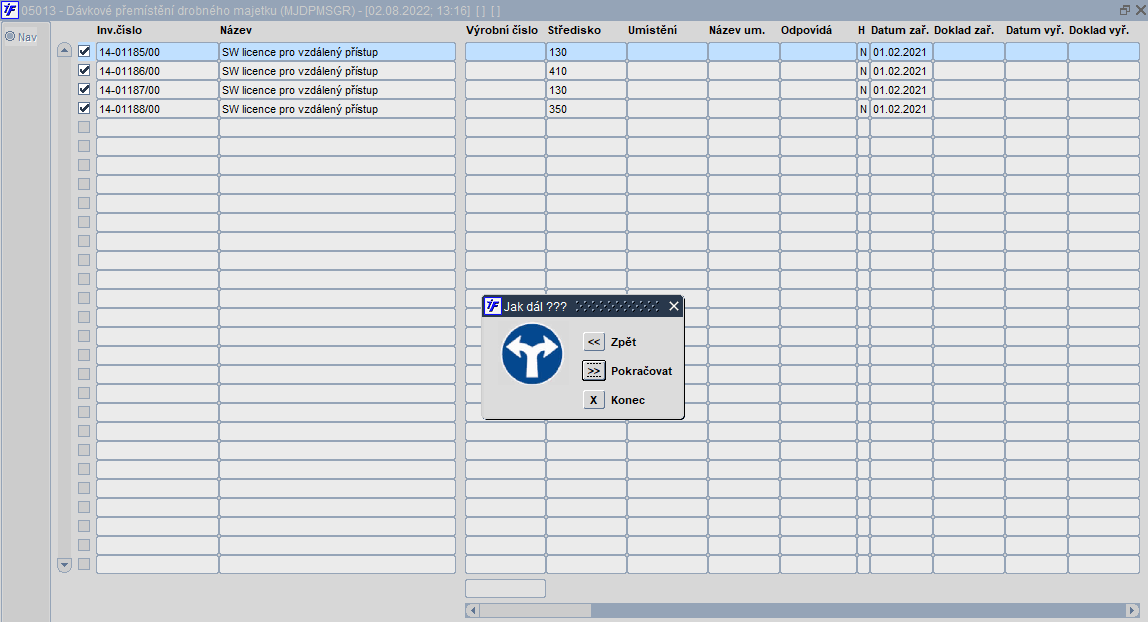Click the date 01.02.2021 in row 14-01188/00
Viewport: 1148px width, 622px height.
(901, 109)
